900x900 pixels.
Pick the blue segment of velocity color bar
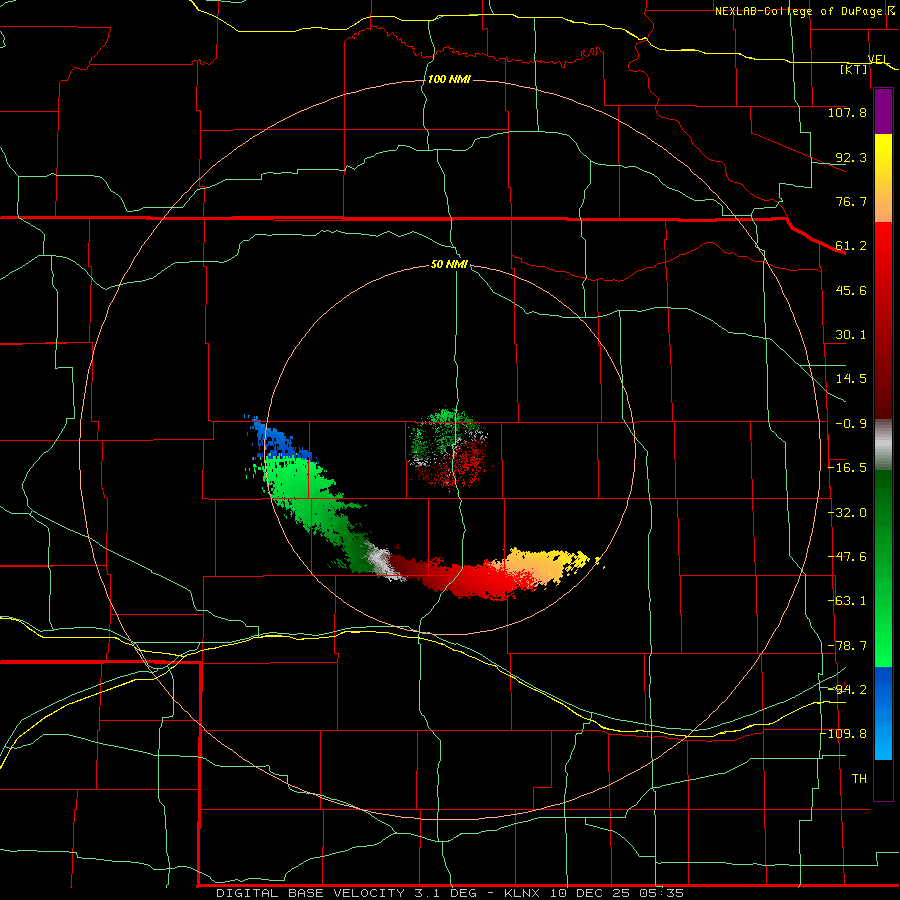[883, 713]
